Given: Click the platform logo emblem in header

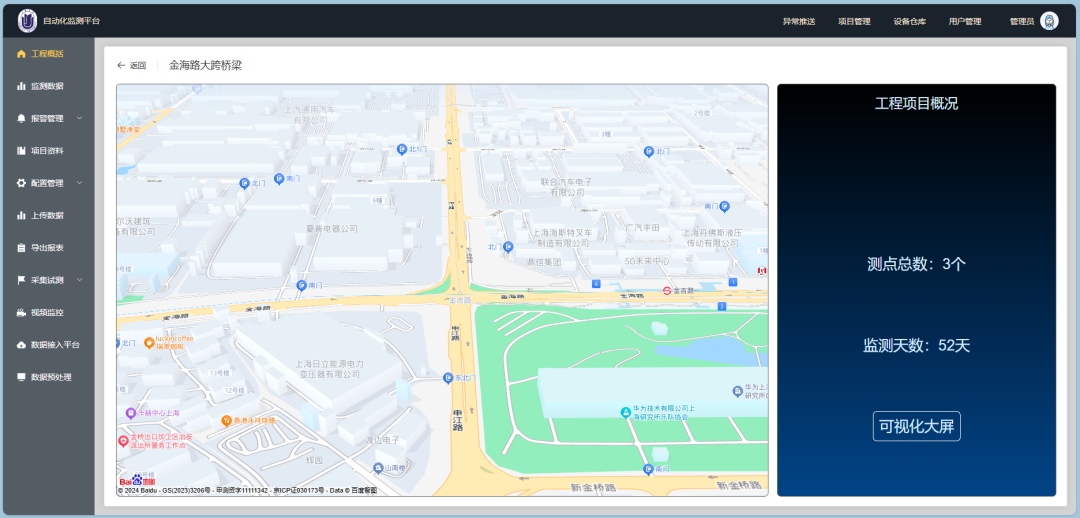Looking at the screenshot, I should (27, 21).
